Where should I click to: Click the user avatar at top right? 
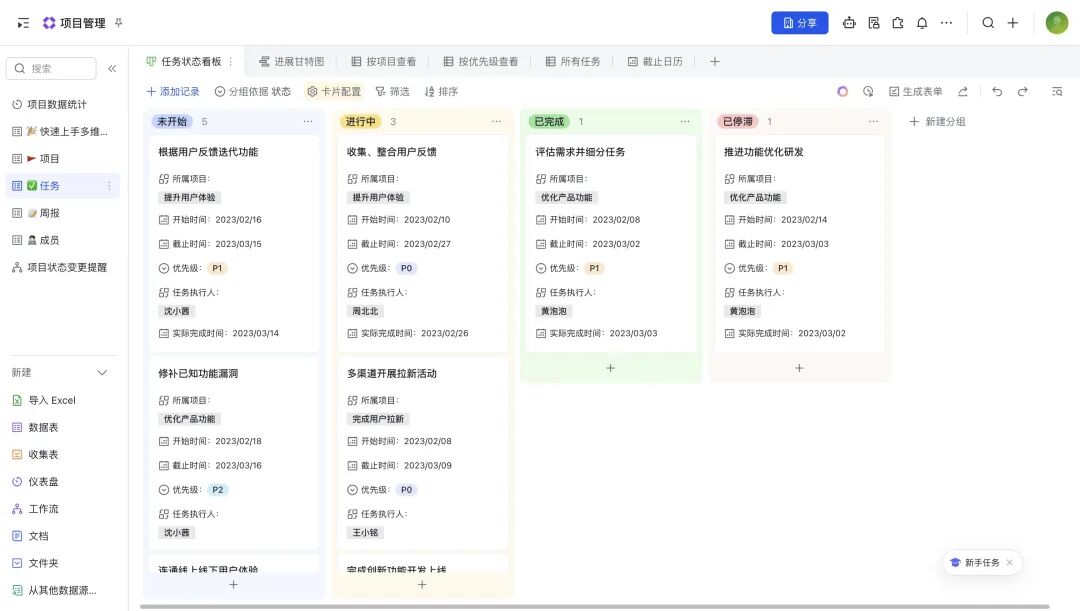click(1057, 23)
